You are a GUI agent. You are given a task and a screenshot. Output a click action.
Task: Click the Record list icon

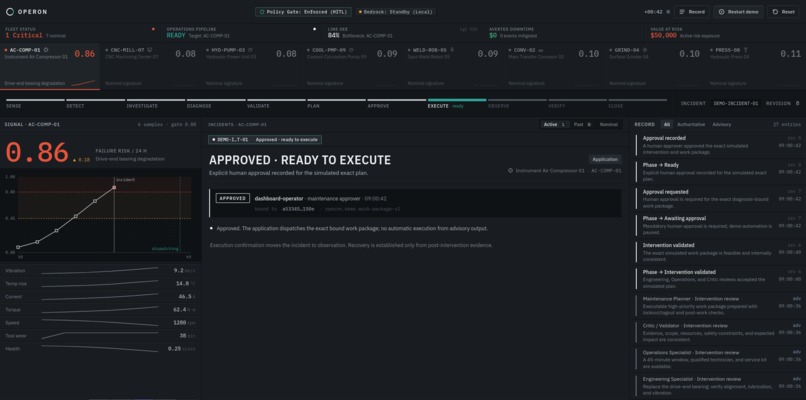pyautogui.click(x=682, y=11)
